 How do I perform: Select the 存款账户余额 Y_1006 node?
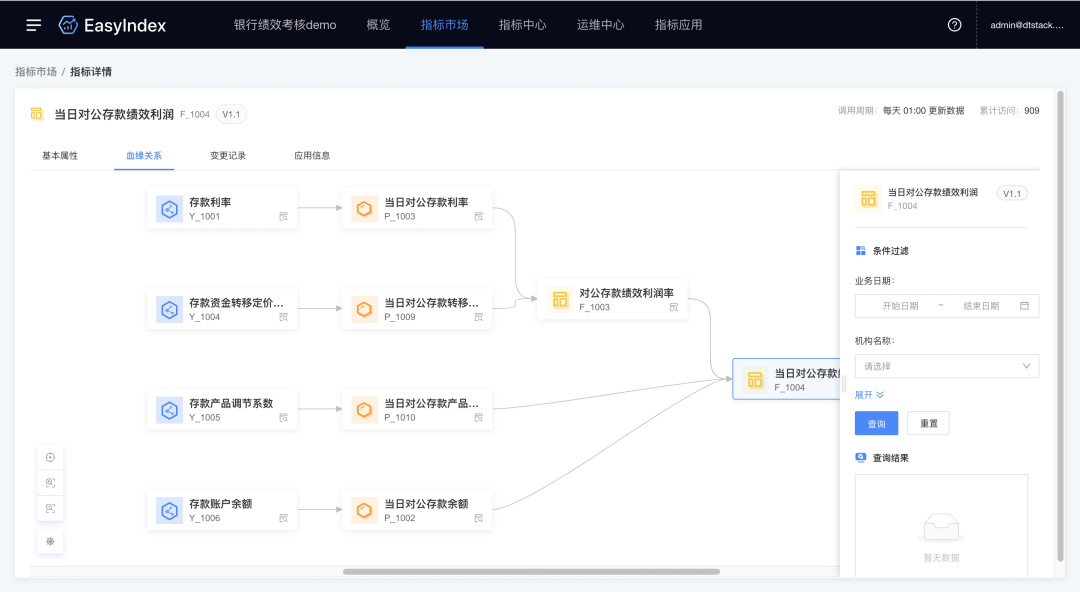[x=221, y=510]
